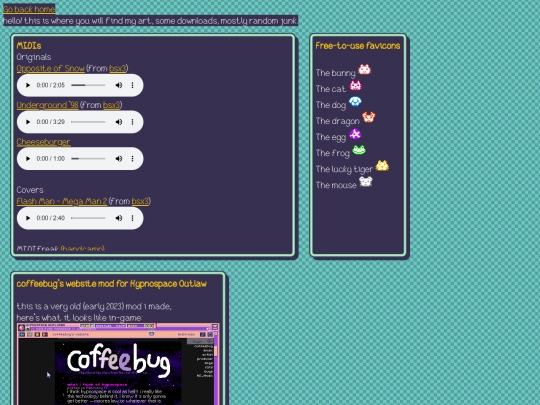Seek in the Underground '98 progress bar
This screenshot has height=405, width=540.
[x=88, y=122]
